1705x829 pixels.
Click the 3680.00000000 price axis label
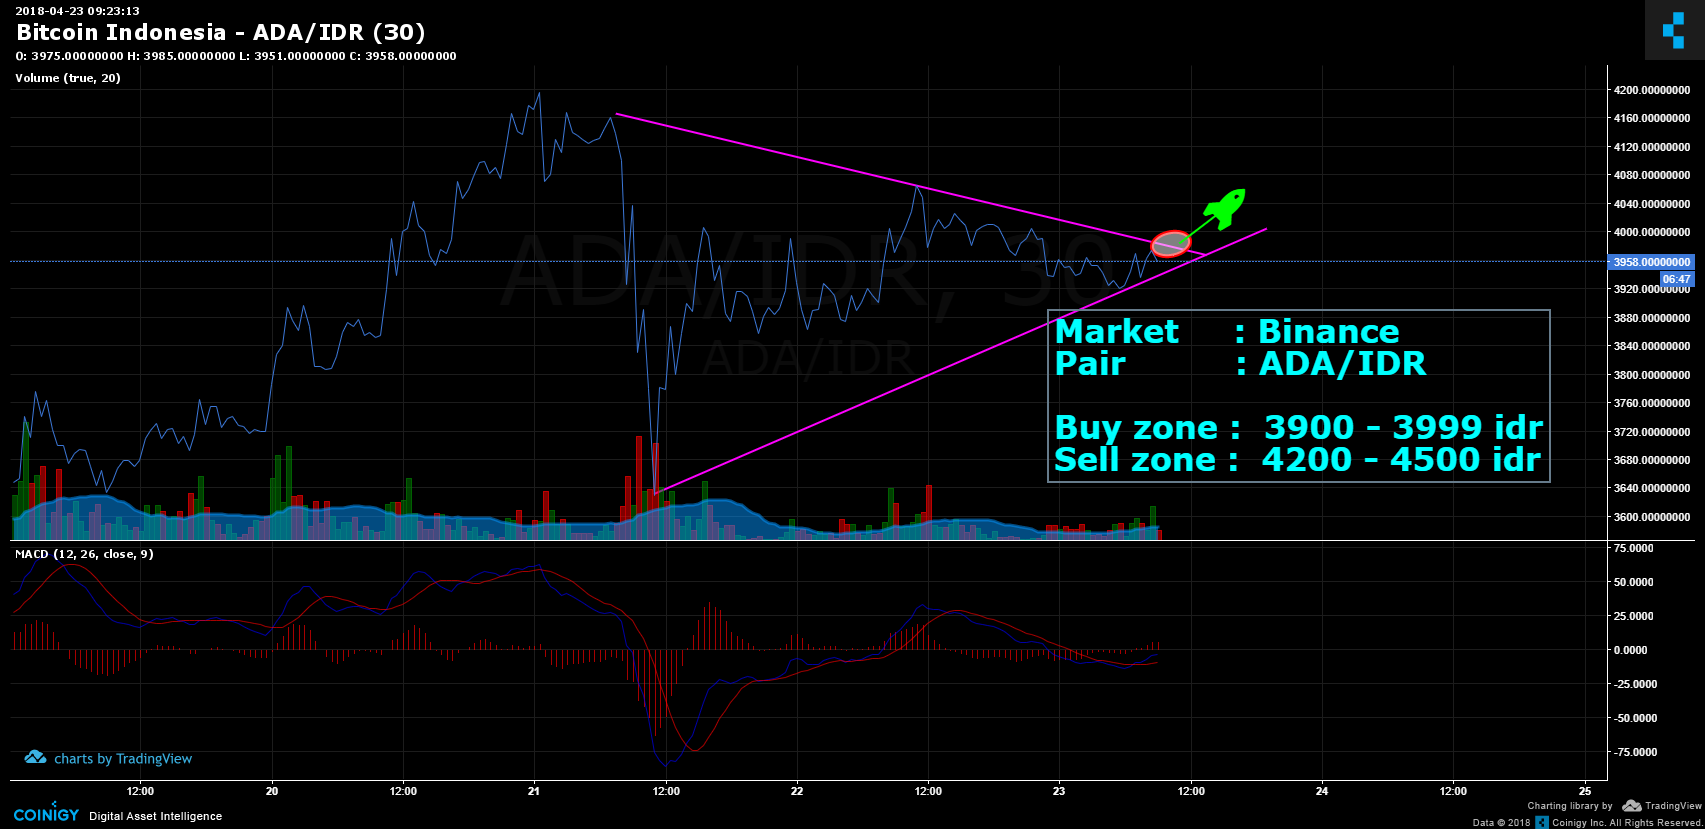click(1651, 460)
